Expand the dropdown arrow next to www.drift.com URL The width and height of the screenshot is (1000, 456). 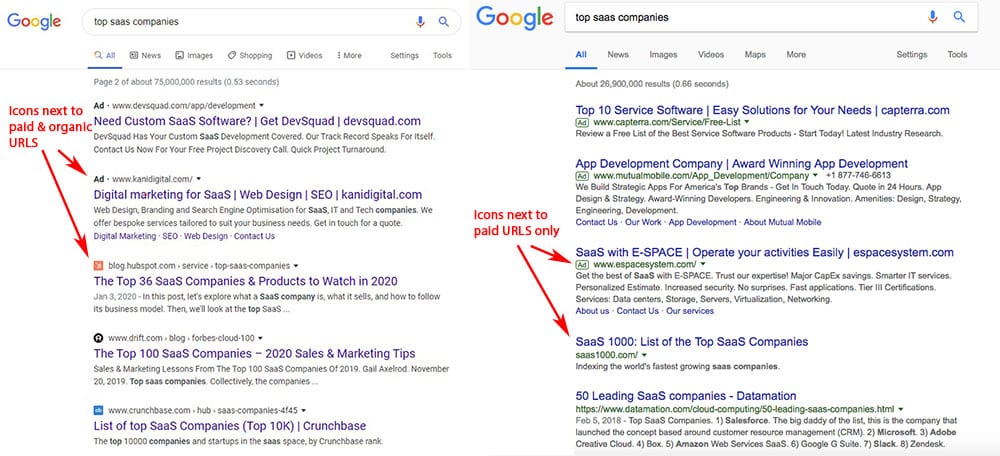click(x=260, y=339)
